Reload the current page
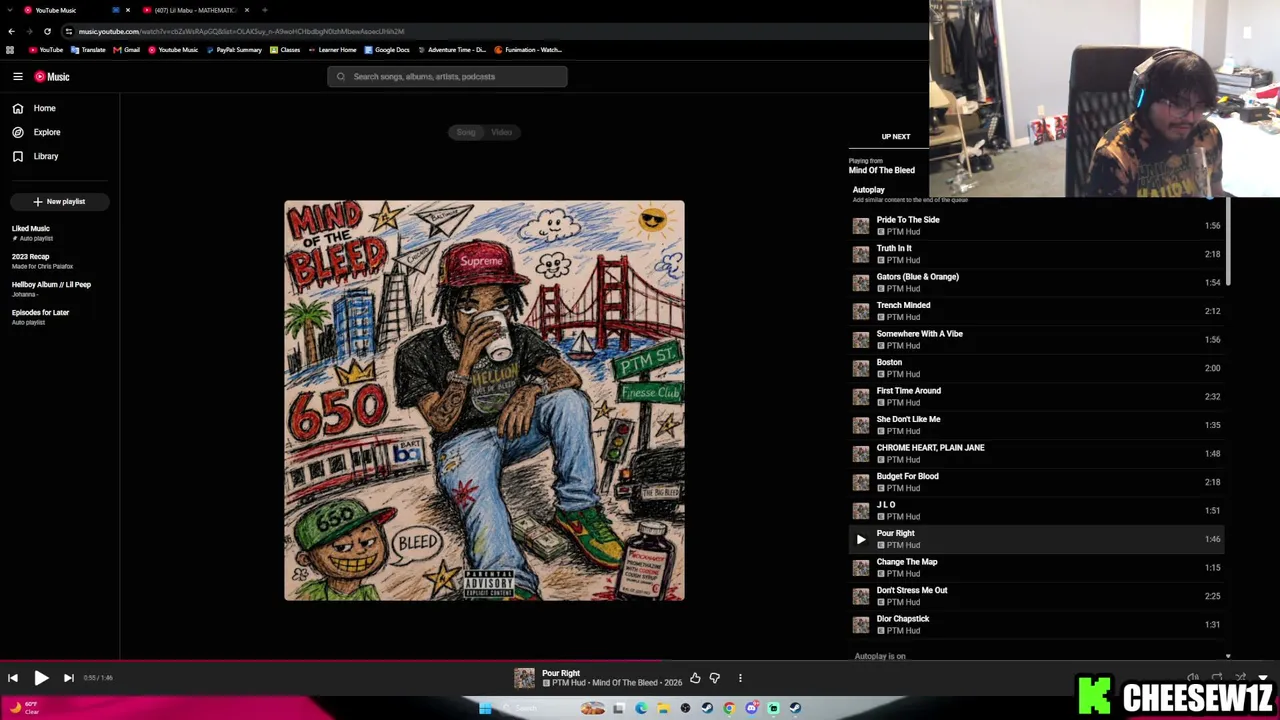Viewport: 1280px width, 720px height. [47, 31]
